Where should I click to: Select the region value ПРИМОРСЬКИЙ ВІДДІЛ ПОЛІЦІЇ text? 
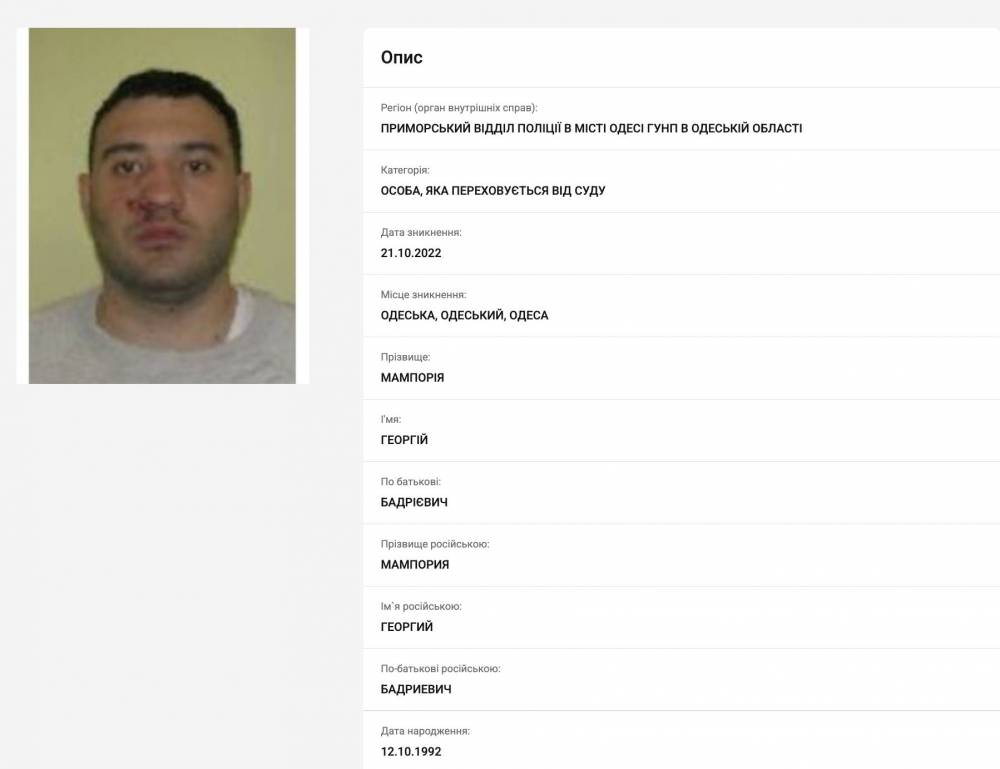click(x=591, y=128)
